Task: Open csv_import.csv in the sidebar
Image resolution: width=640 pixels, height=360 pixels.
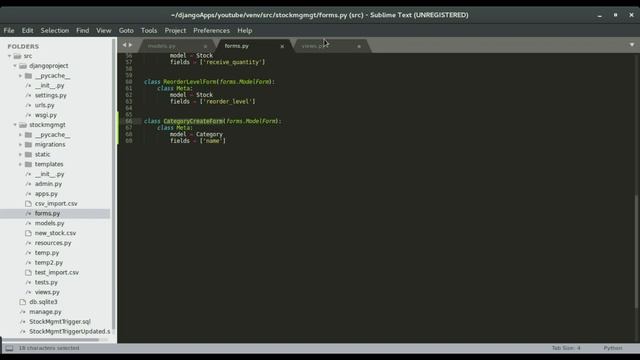Action: (56, 203)
